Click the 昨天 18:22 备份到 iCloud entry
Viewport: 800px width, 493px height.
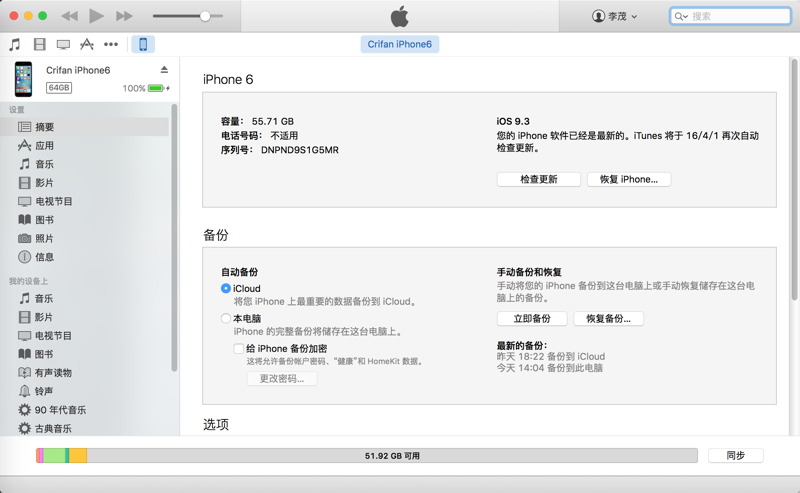click(x=551, y=356)
